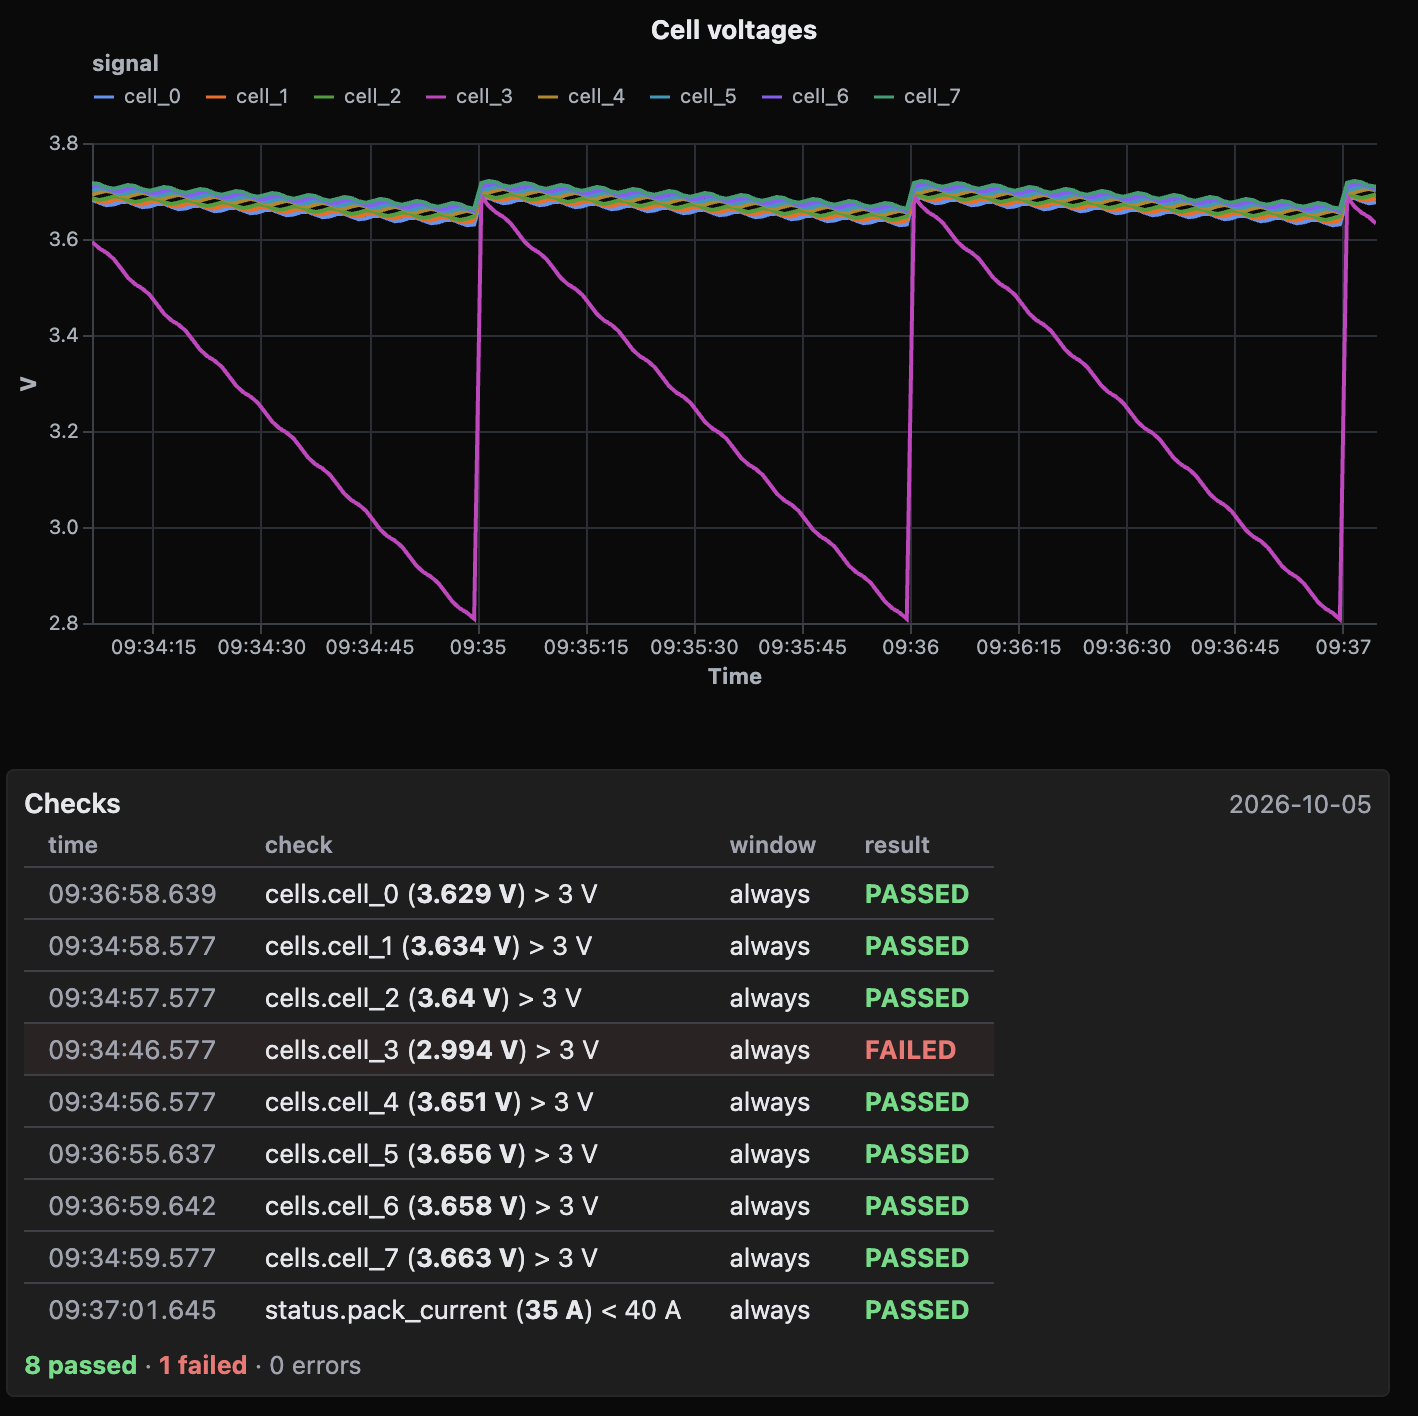
Task: Select the cells.cell_1 (3.634 V) check
Action: (x=509, y=946)
